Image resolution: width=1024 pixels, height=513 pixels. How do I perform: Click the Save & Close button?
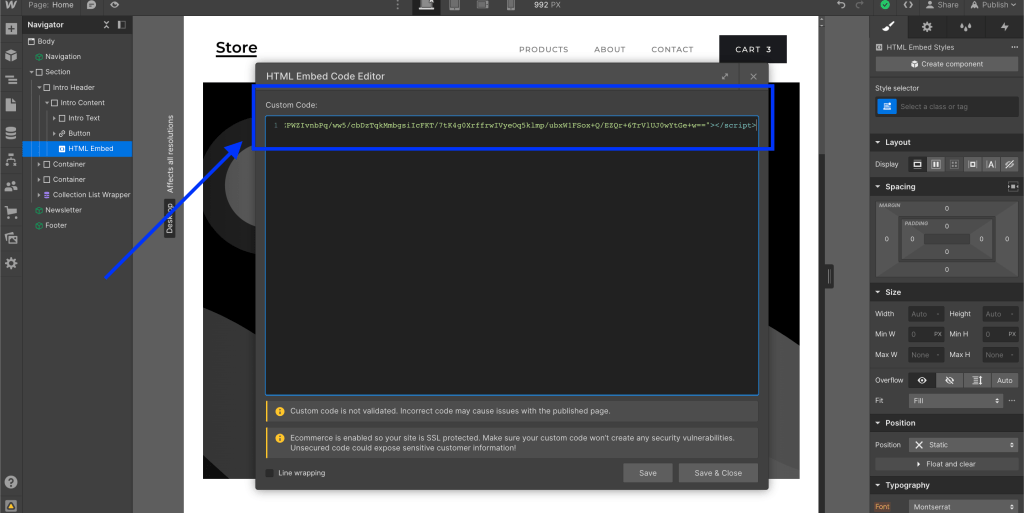(x=718, y=473)
